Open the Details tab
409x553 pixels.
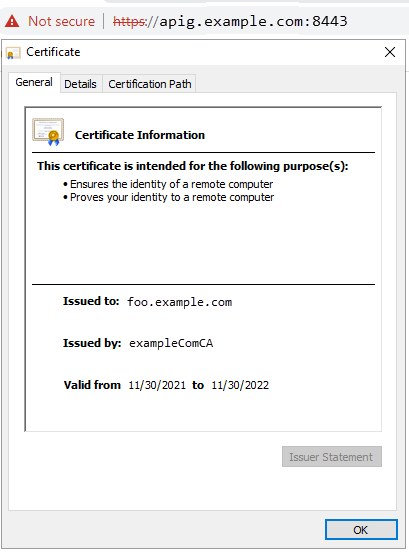coord(80,84)
